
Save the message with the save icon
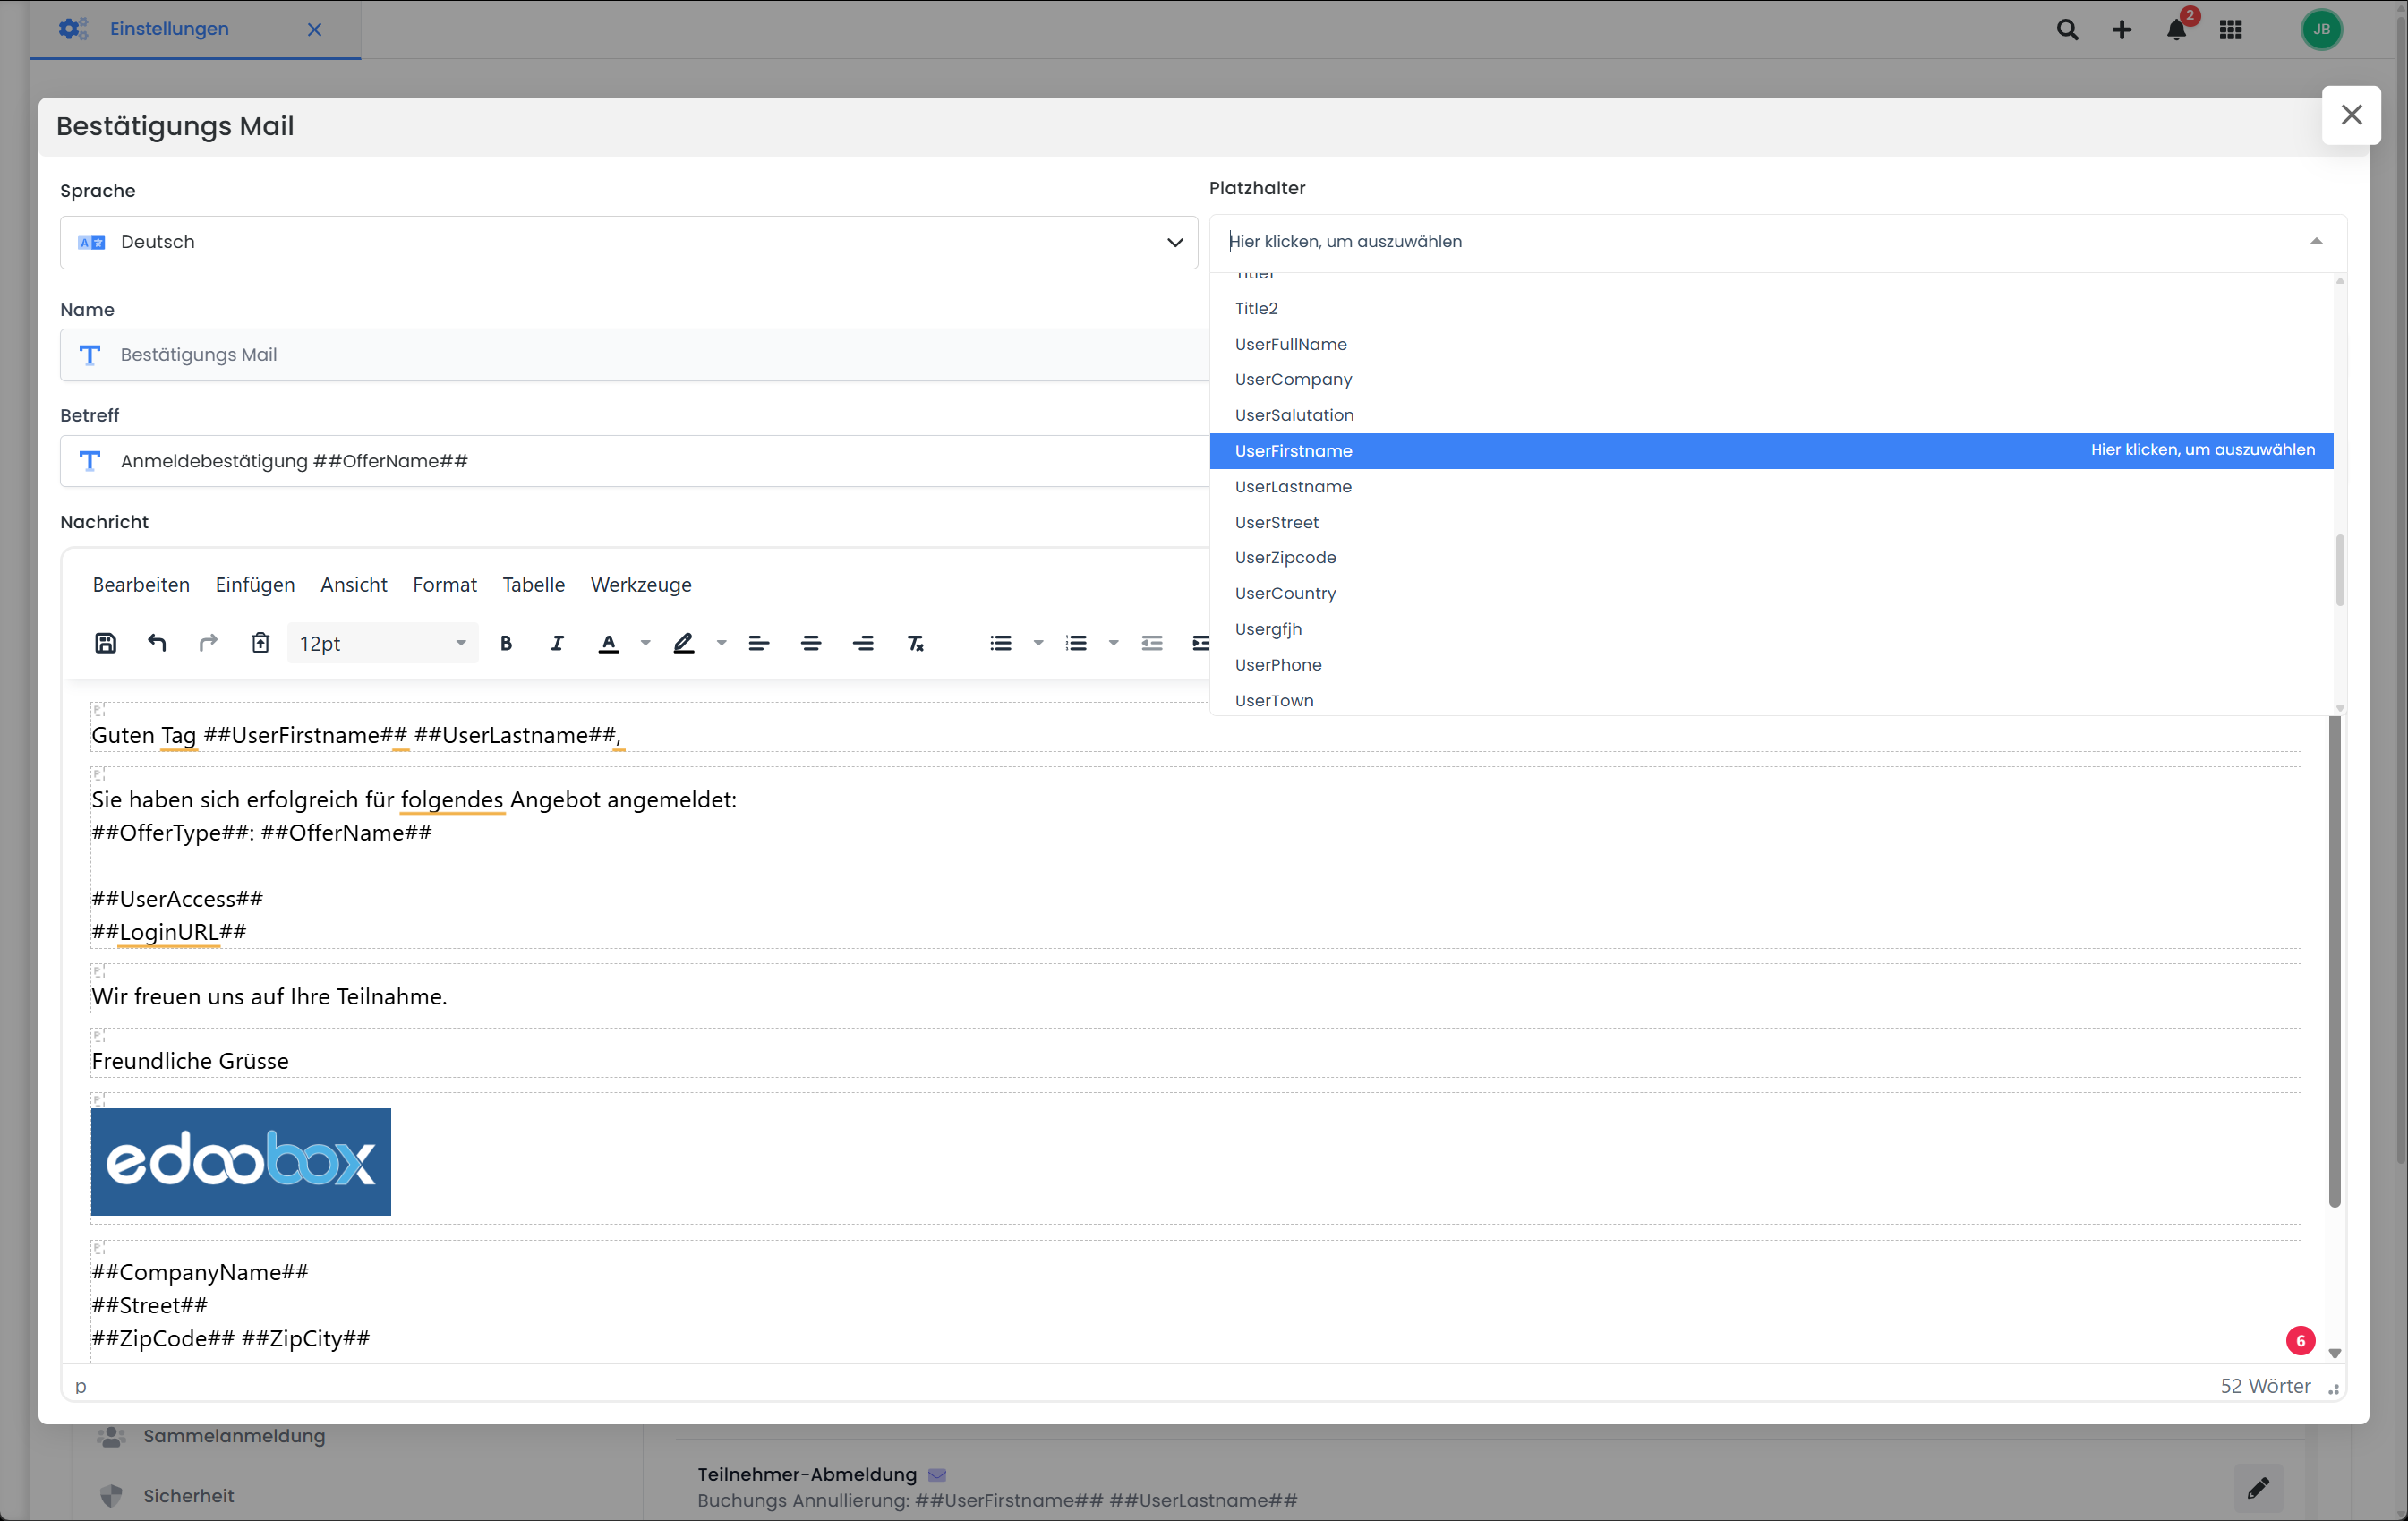[106, 643]
